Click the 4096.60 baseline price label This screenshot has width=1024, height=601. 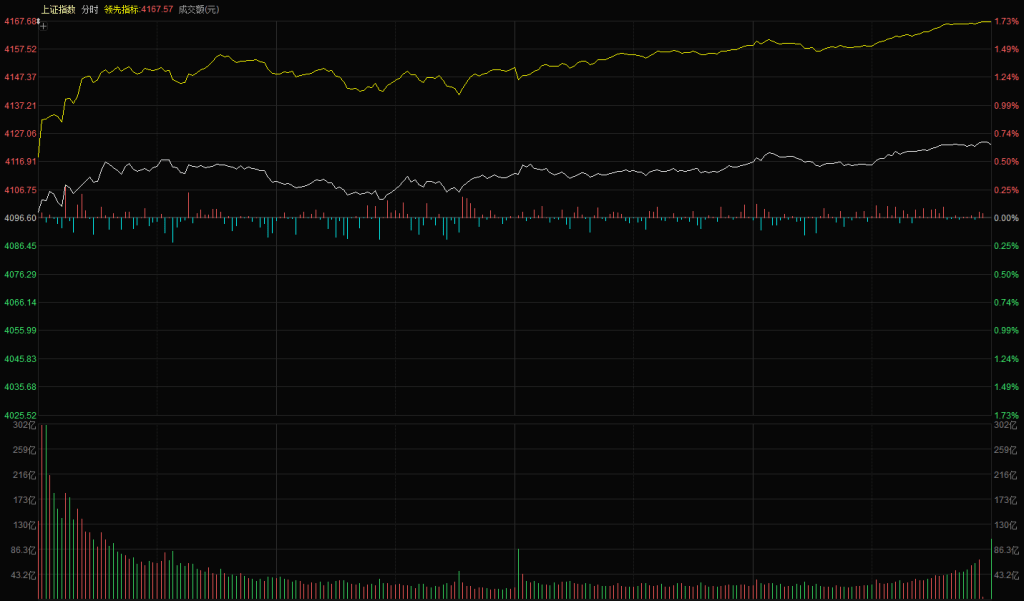(x=20, y=218)
